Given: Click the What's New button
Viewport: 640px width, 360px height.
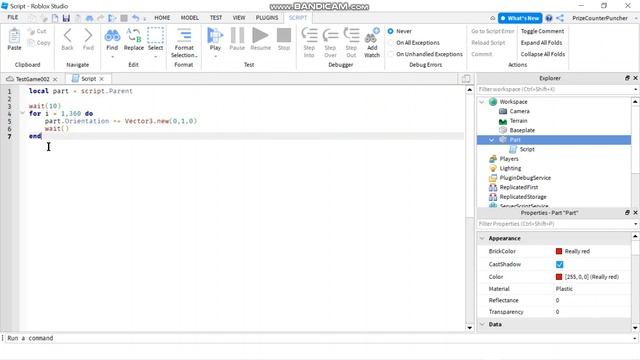Looking at the screenshot, I should (520, 18).
